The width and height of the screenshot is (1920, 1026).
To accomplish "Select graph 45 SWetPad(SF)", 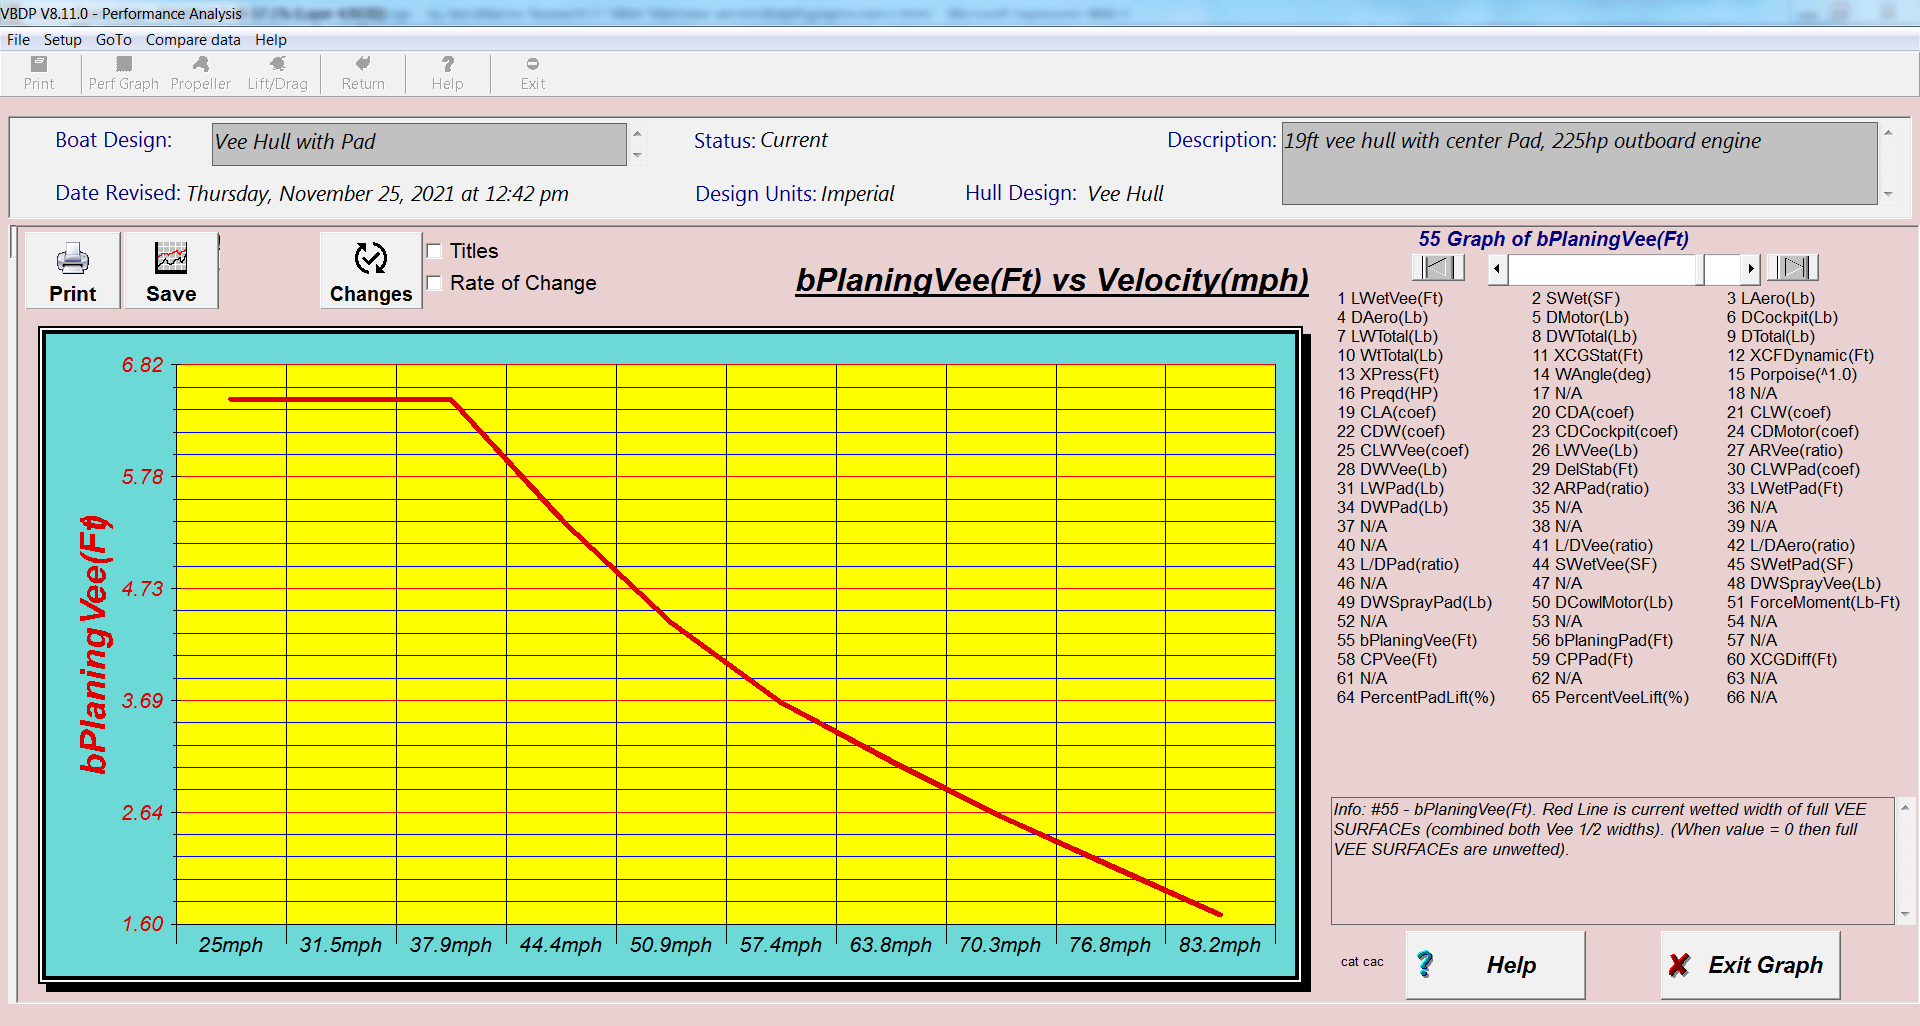I will tap(1790, 564).
